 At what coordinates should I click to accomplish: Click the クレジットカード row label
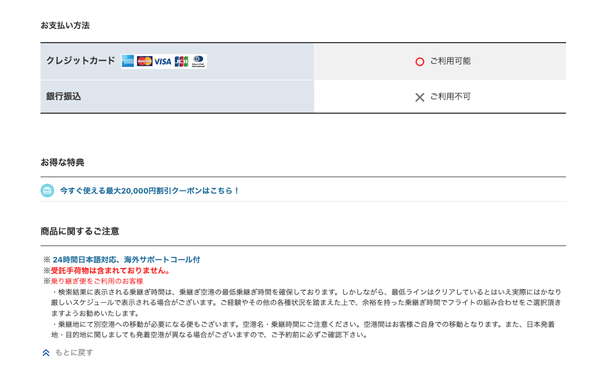click(81, 60)
